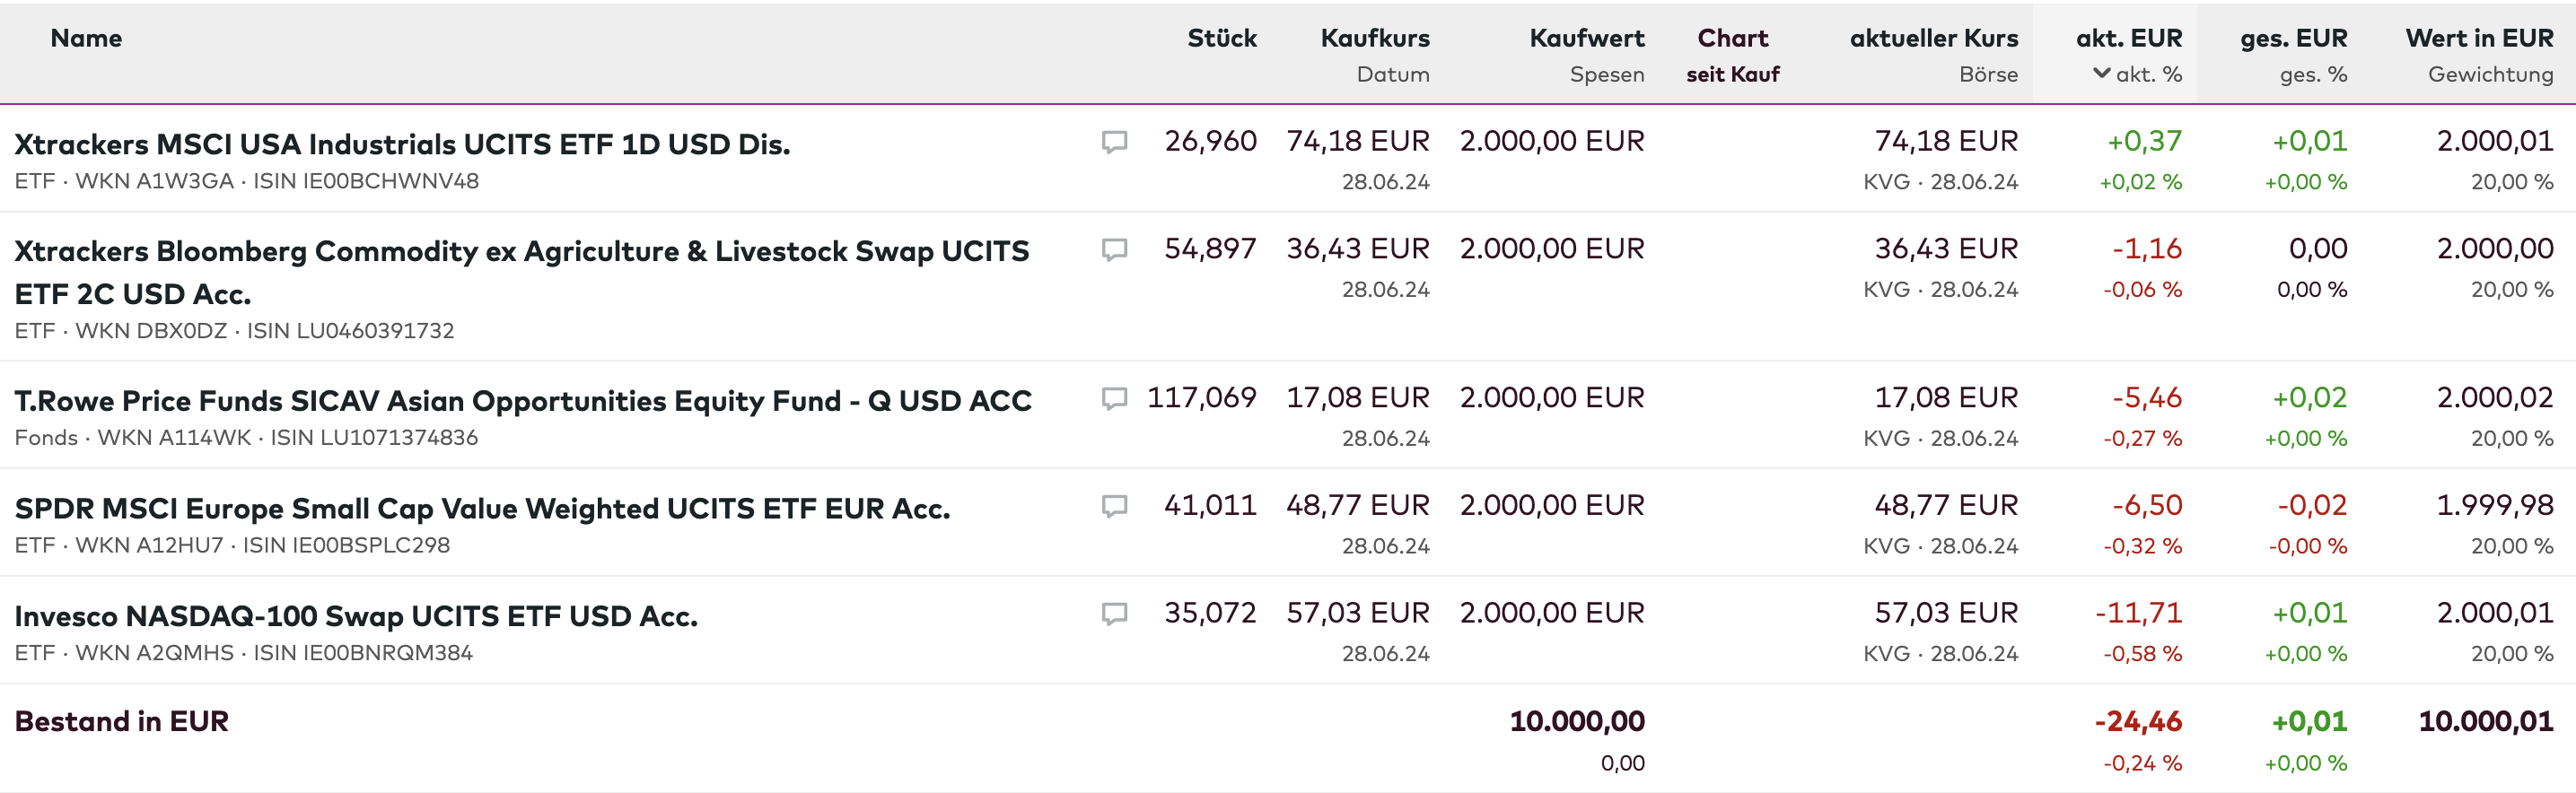Open note icon for Invesco NASDAQ-100 ETF
Screen dimensions: 2576x793
[x=1114, y=613]
